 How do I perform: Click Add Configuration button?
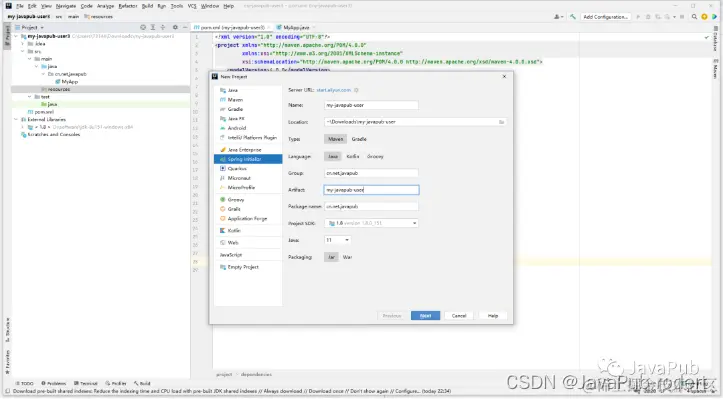pyautogui.click(x=605, y=17)
